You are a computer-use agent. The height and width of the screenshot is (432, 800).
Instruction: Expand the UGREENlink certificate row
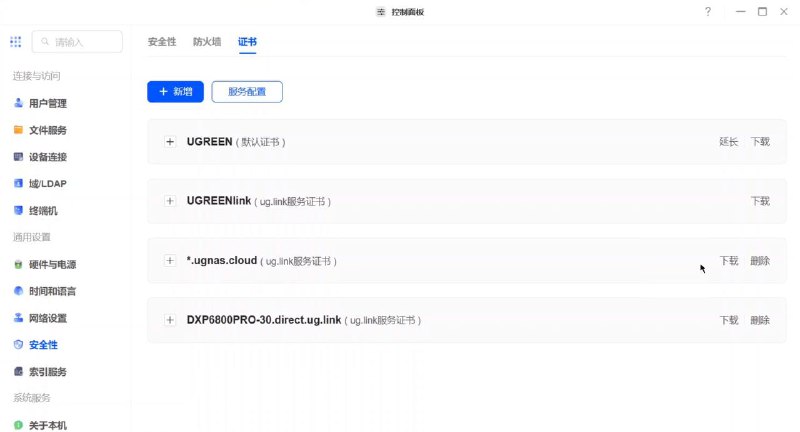[170, 201]
